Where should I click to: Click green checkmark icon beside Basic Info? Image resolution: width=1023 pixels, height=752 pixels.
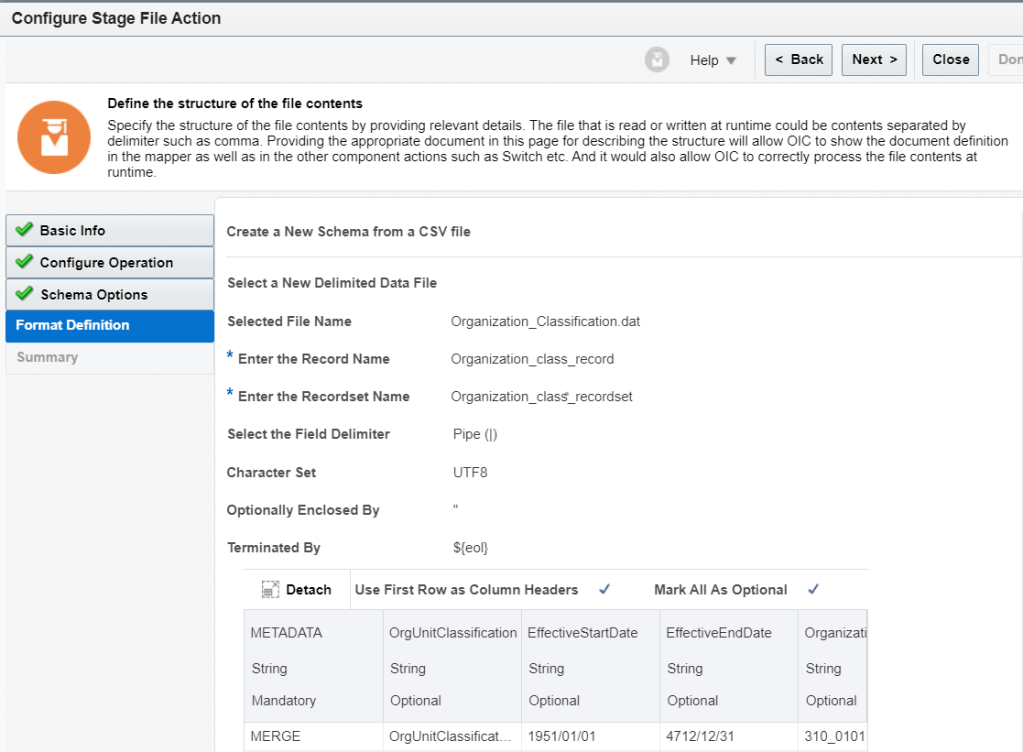[x=25, y=230]
